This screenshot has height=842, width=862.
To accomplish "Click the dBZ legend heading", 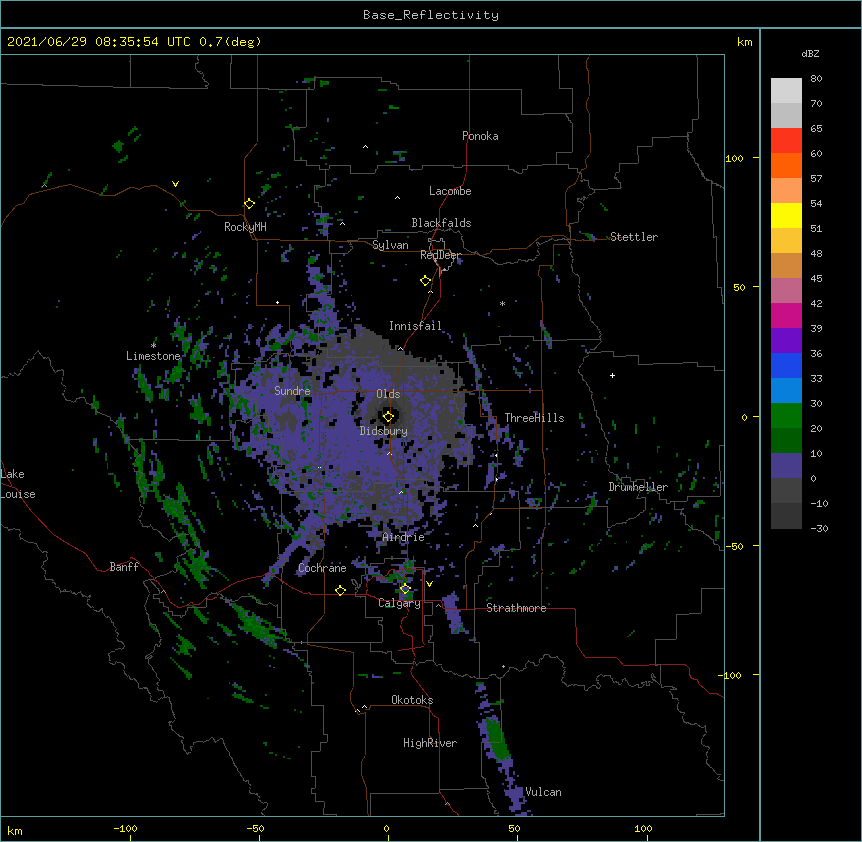I will click(810, 53).
